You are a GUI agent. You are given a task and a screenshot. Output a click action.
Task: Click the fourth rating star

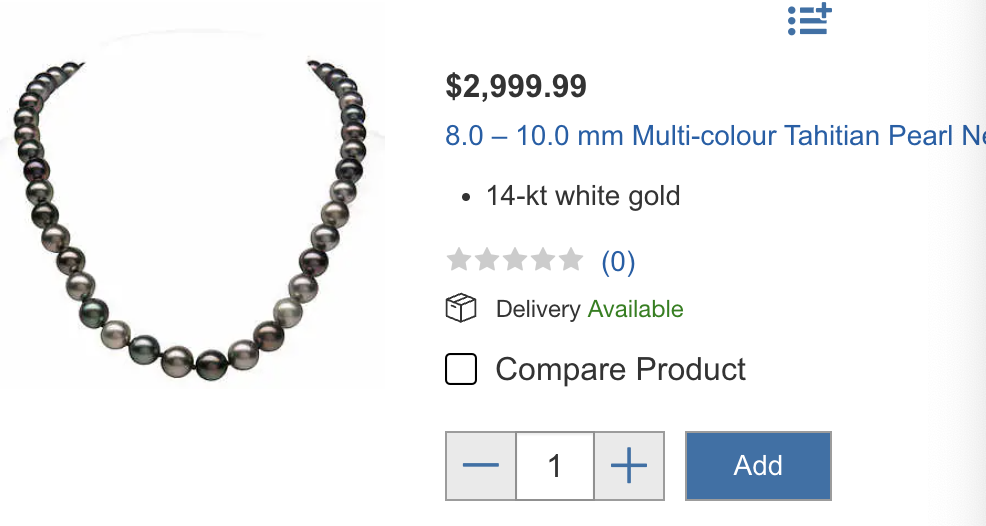(543, 260)
